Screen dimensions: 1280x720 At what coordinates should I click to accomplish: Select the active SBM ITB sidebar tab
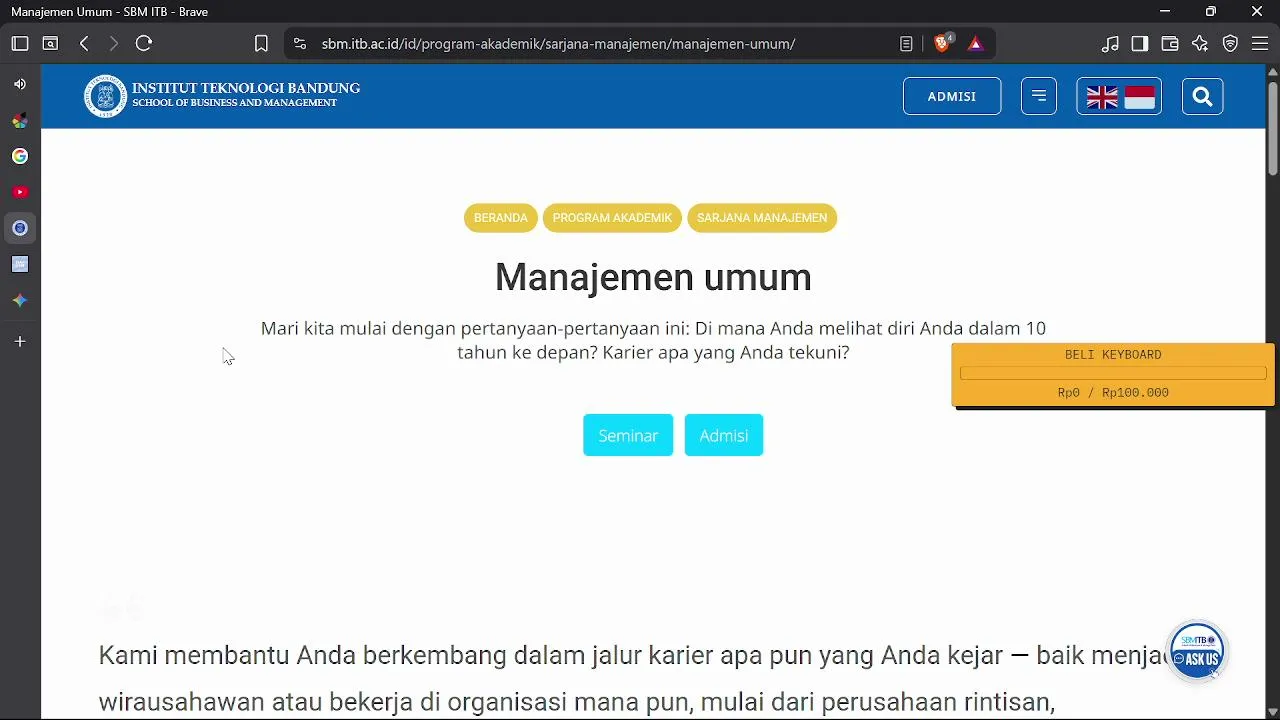[20, 228]
